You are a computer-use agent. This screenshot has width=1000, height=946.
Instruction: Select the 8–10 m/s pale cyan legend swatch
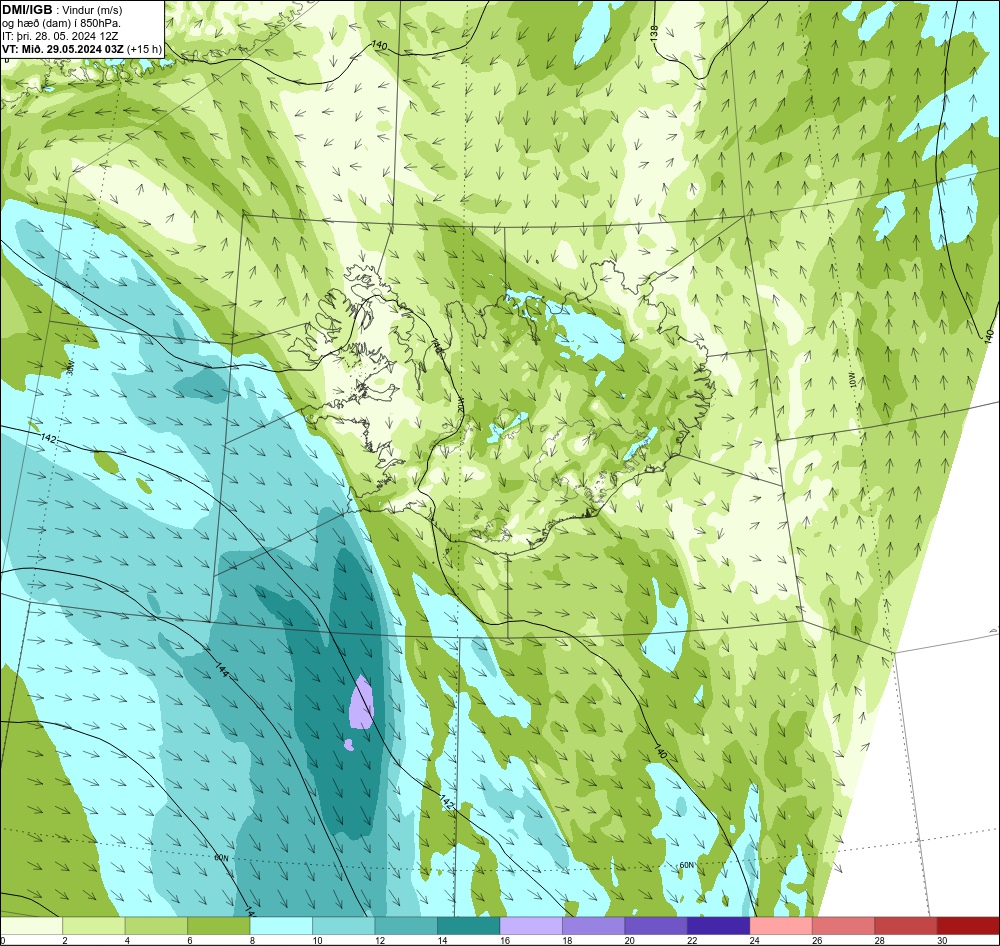tap(281, 926)
